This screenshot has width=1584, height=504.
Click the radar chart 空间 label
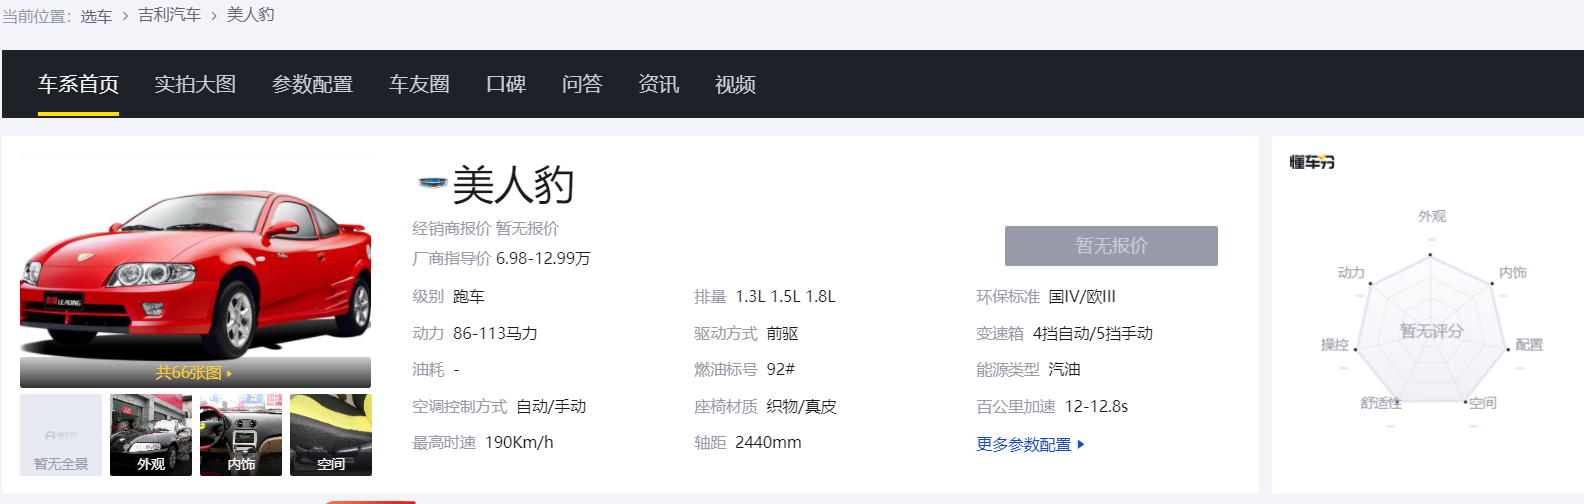[1482, 403]
